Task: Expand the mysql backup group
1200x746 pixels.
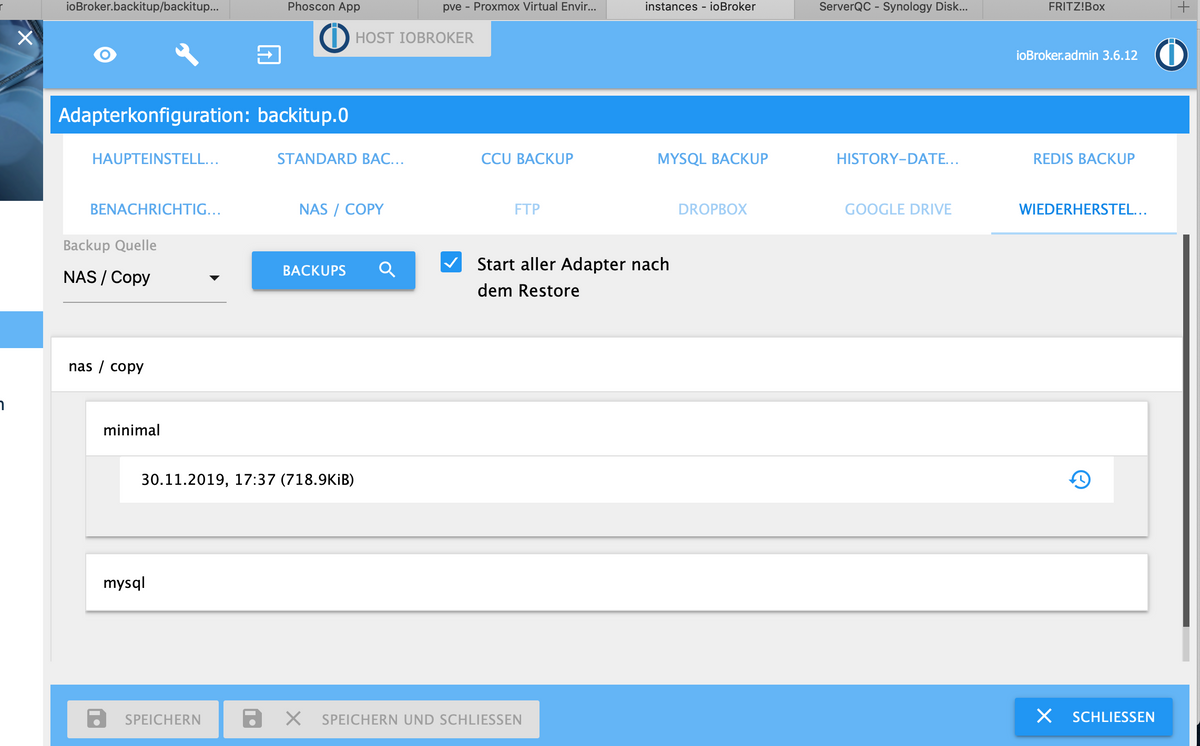Action: point(617,581)
